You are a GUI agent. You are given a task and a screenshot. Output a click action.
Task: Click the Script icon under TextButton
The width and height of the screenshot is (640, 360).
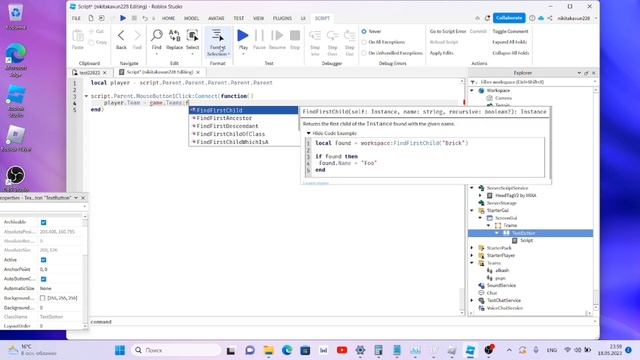pos(515,240)
